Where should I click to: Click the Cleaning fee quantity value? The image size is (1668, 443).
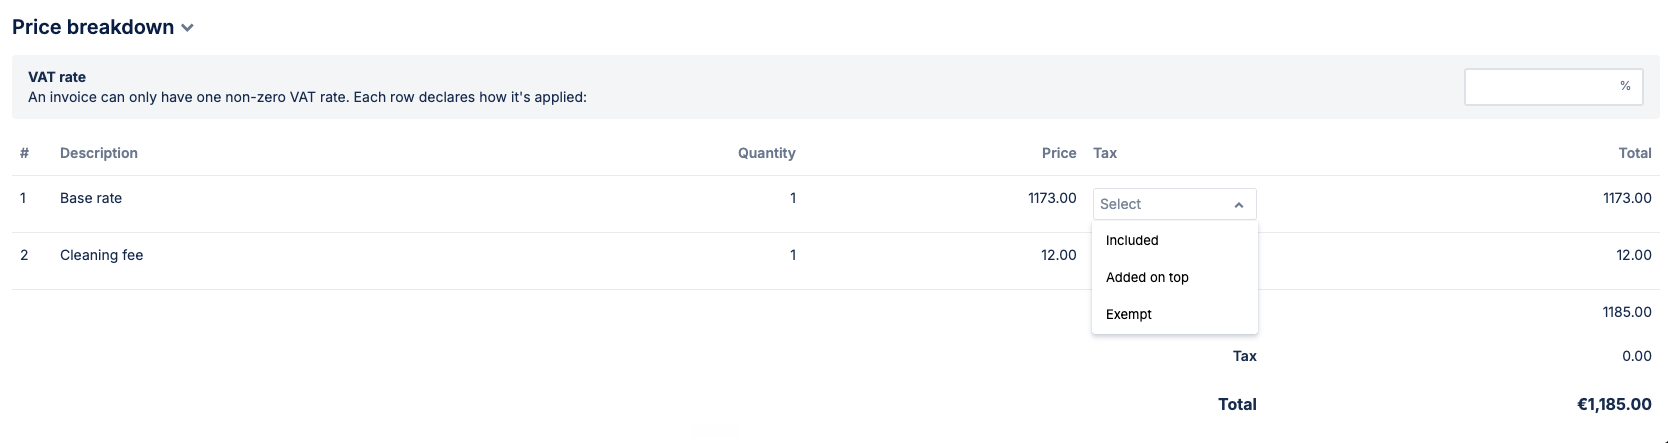[x=793, y=255]
